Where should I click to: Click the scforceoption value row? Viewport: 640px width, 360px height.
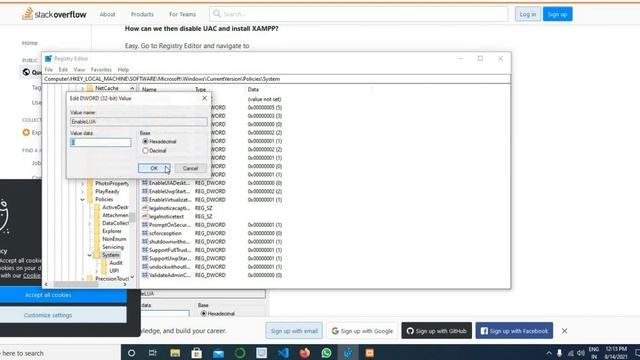[x=212, y=233]
